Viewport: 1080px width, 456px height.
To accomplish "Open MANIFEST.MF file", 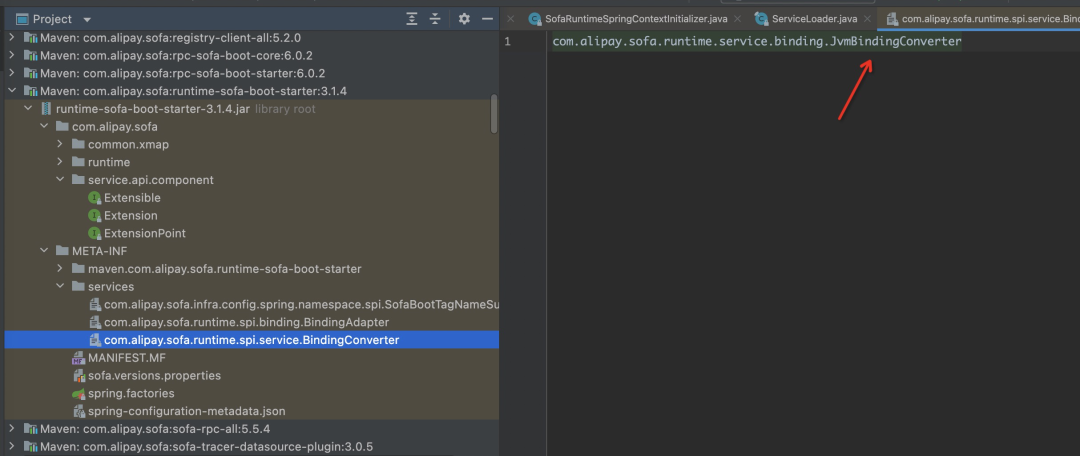I will coord(127,357).
